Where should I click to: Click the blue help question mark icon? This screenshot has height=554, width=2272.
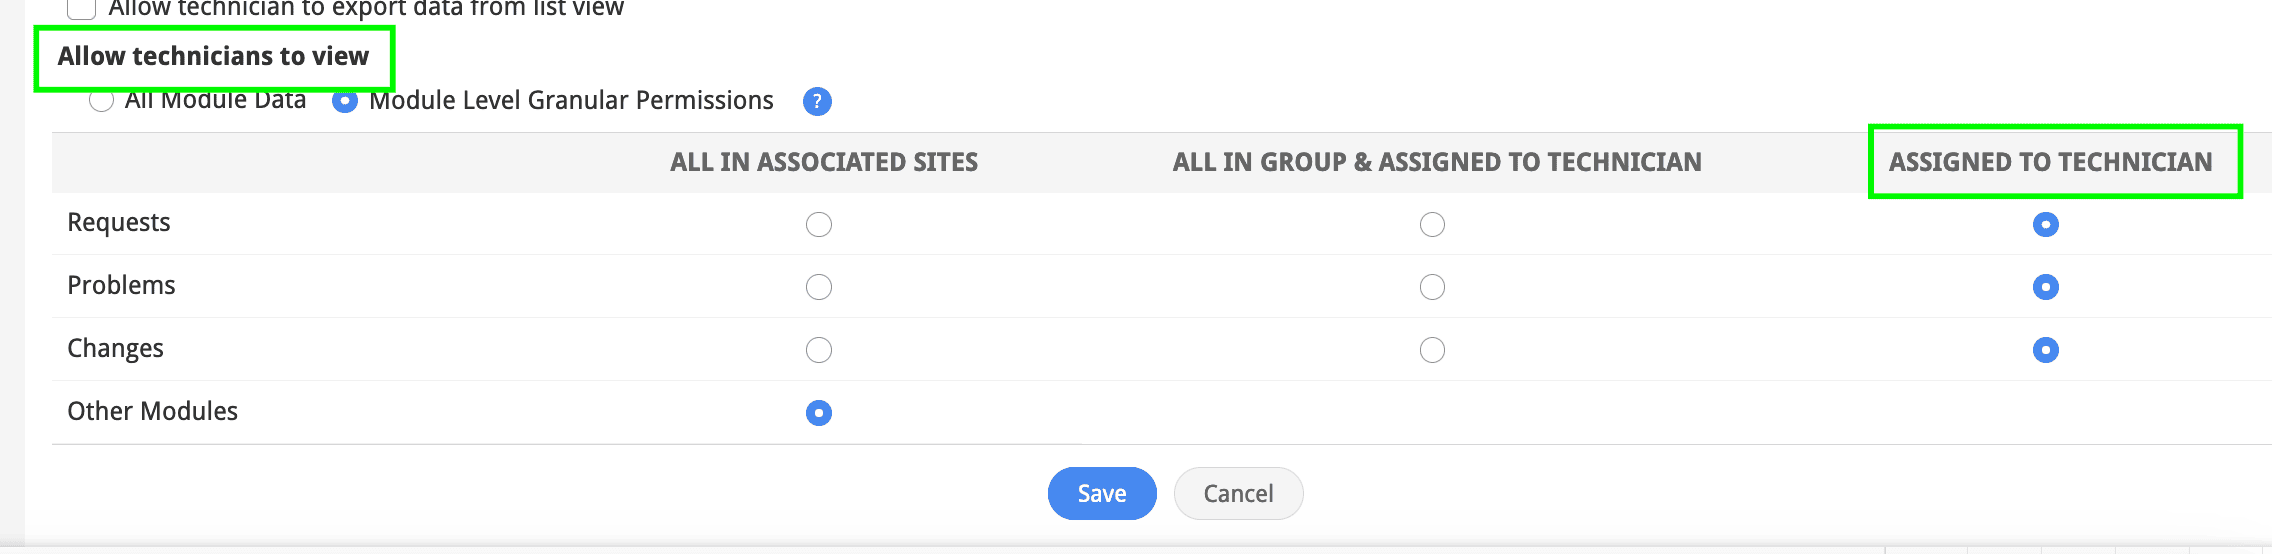click(x=817, y=101)
